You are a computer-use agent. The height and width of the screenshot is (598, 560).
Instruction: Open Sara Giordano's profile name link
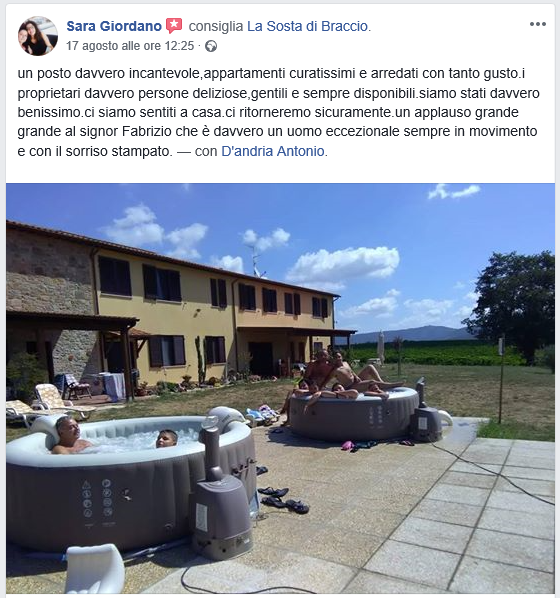click(114, 26)
